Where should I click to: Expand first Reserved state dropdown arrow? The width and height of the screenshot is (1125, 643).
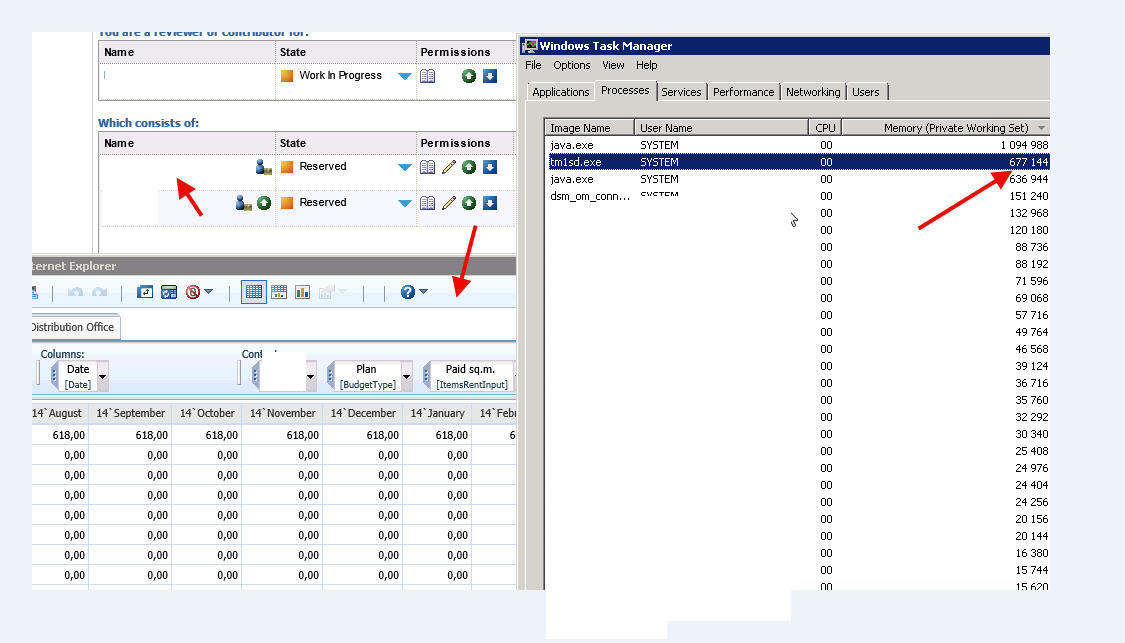point(405,167)
